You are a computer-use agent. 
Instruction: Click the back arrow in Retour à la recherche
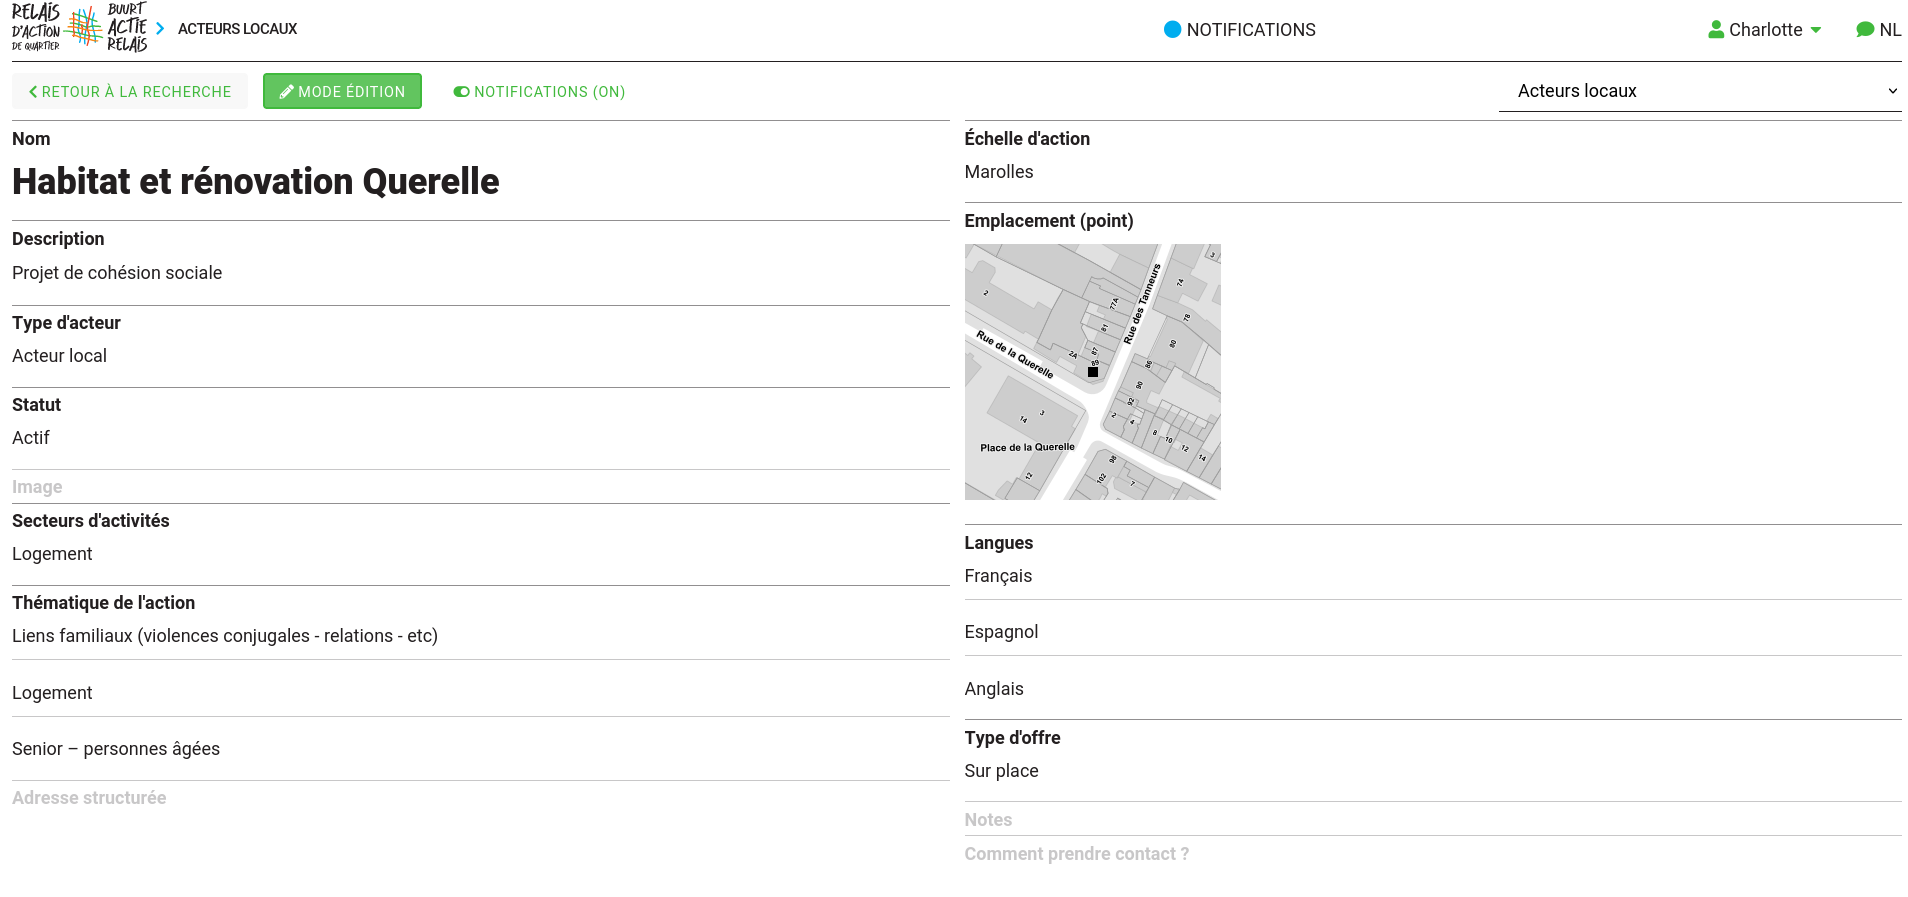33,92
